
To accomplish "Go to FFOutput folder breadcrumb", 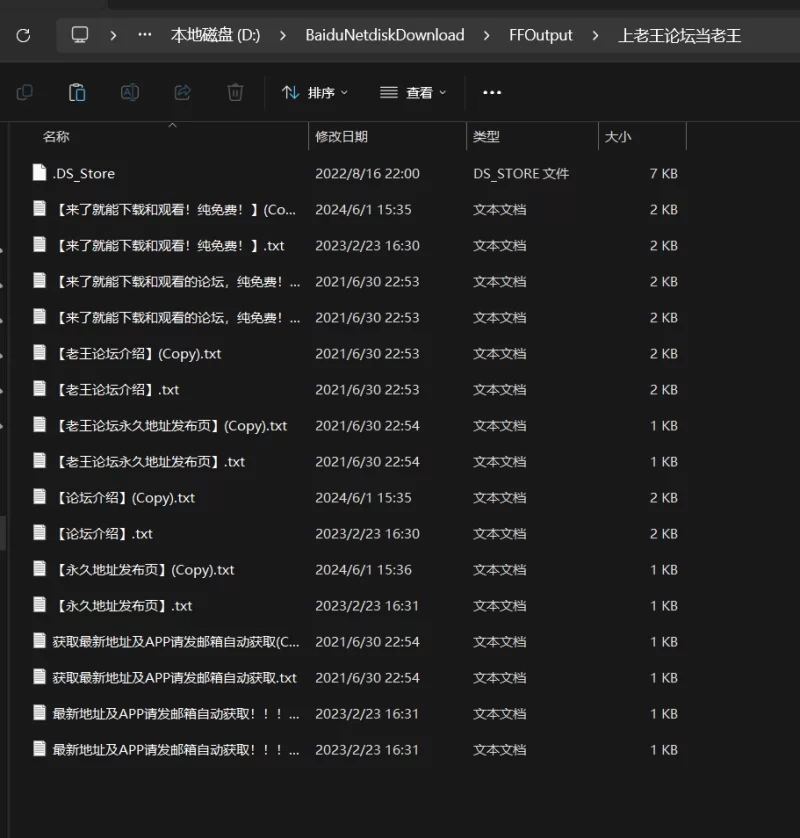I will [541, 35].
